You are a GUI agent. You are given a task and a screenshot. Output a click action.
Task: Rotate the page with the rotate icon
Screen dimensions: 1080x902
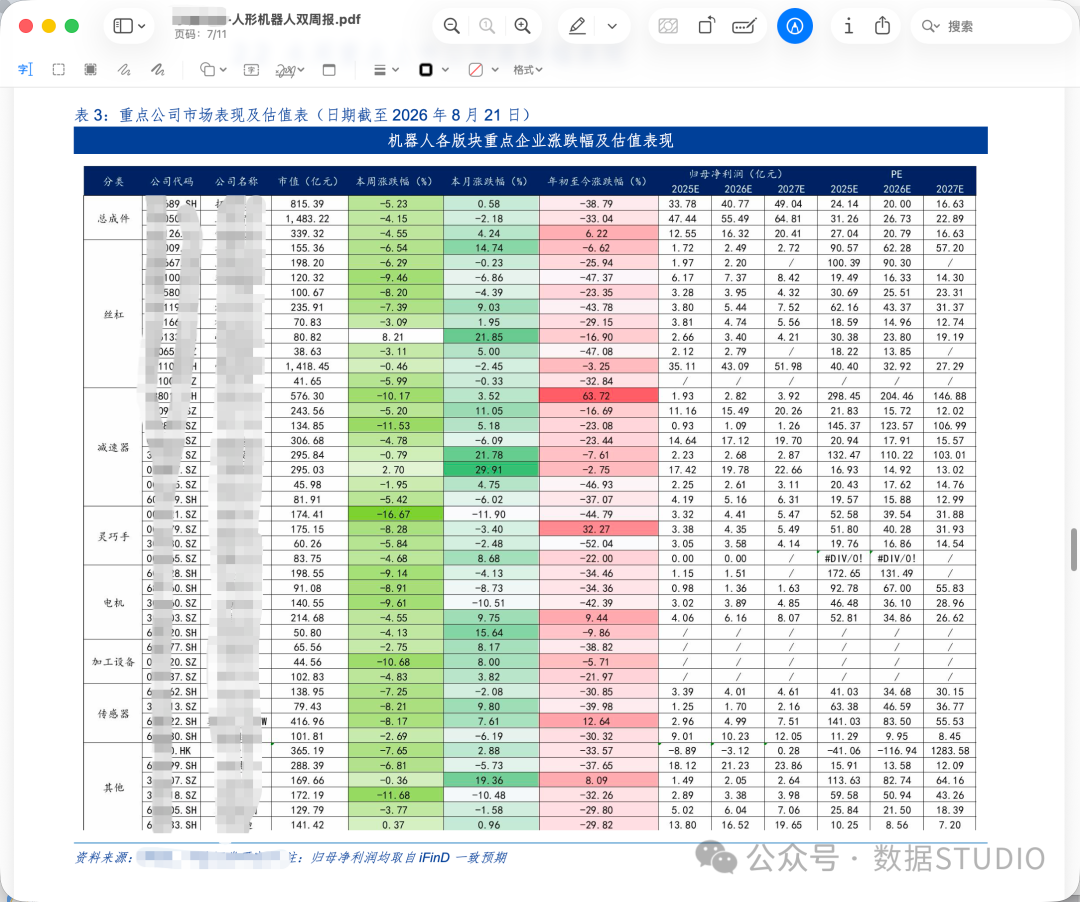coord(707,26)
